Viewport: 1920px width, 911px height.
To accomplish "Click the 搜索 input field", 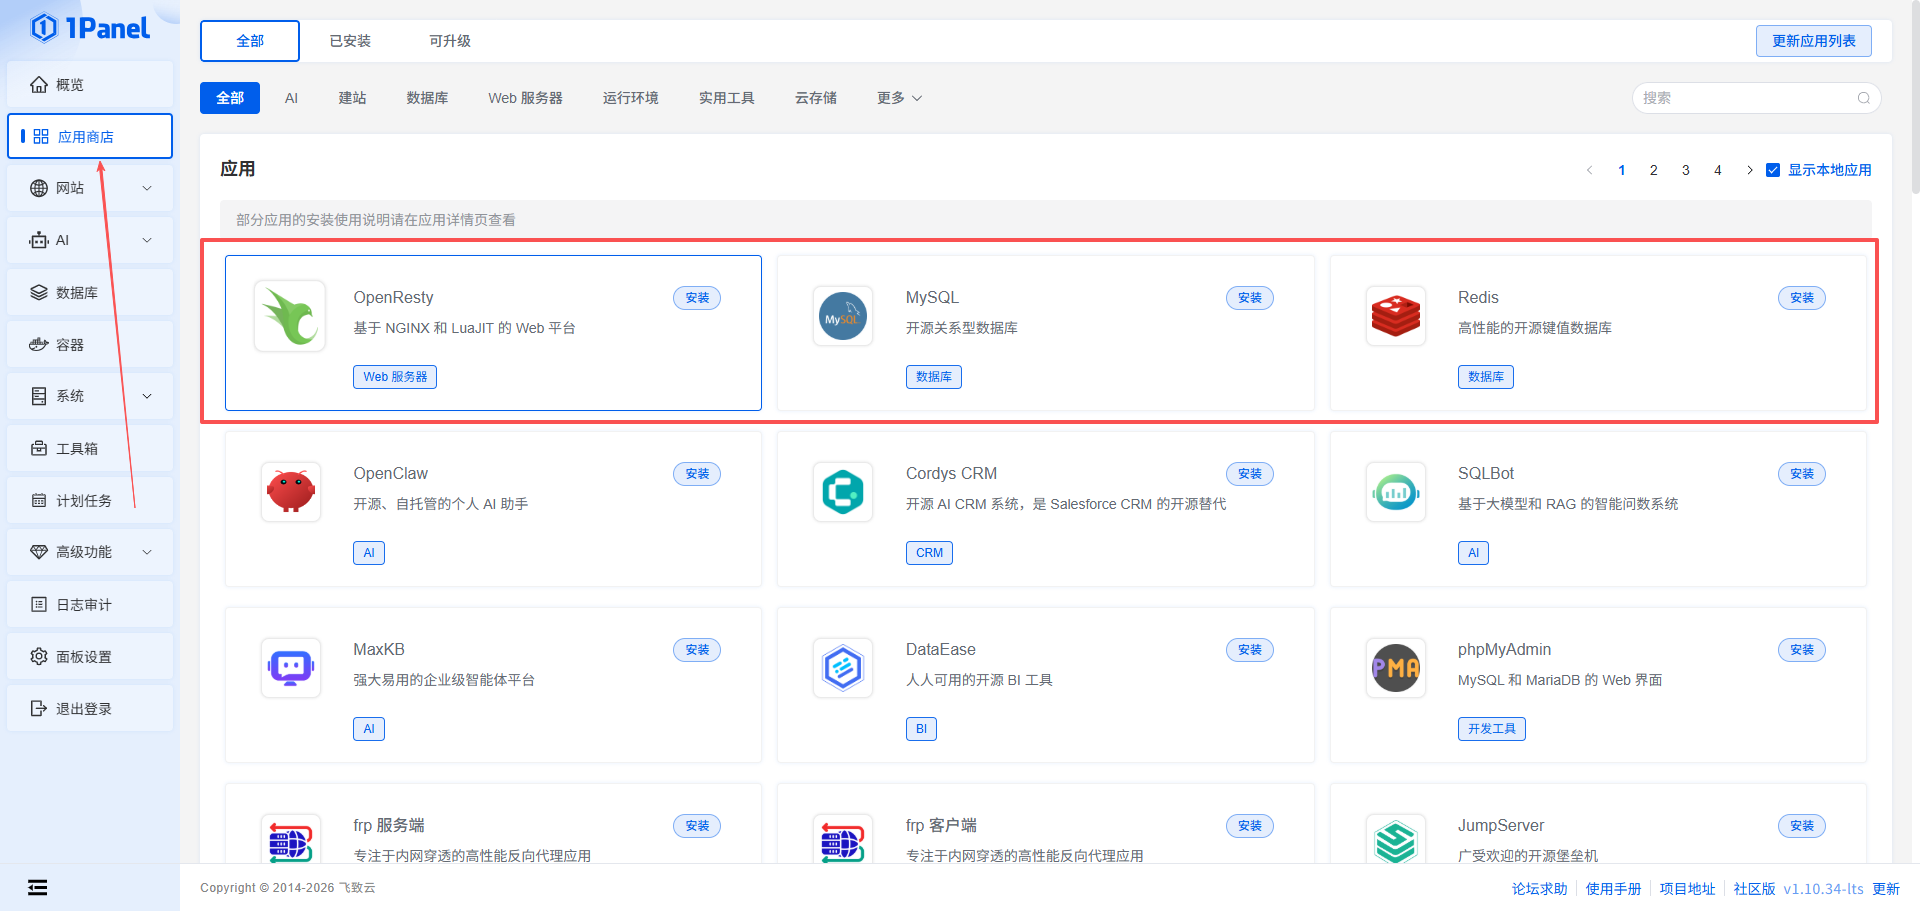I will tap(1745, 98).
